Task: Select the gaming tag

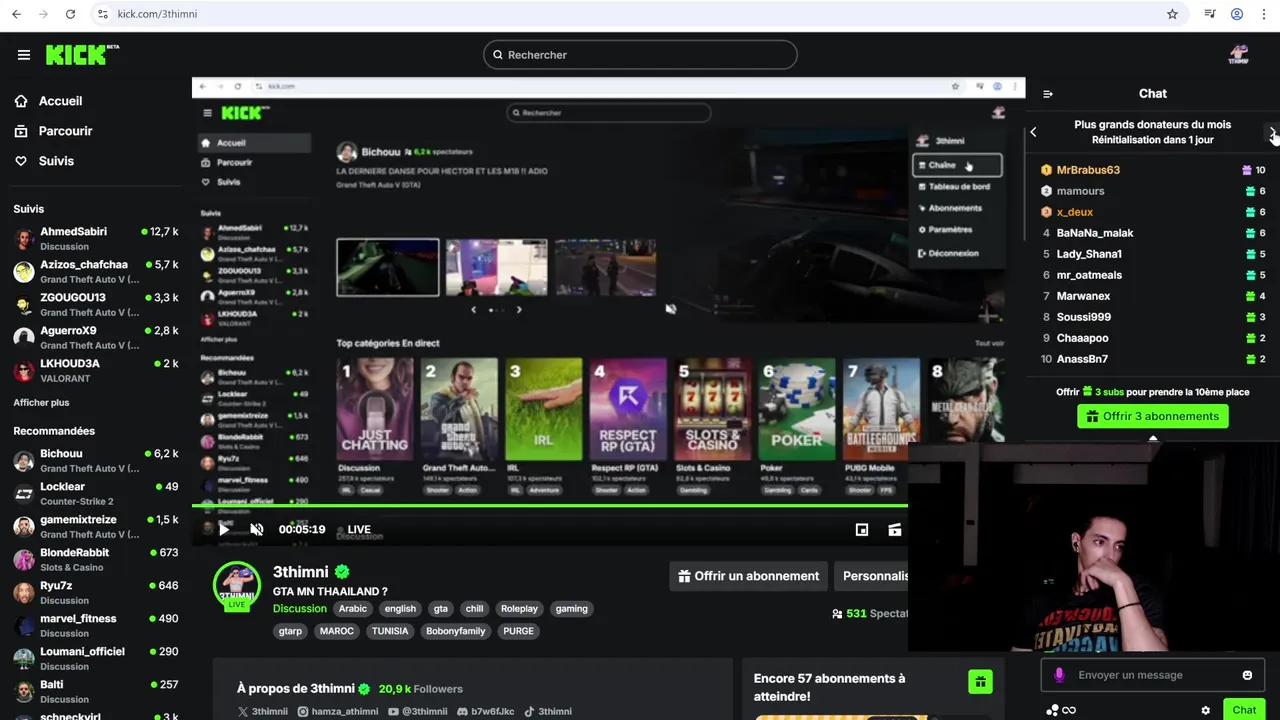Action: pos(572,609)
